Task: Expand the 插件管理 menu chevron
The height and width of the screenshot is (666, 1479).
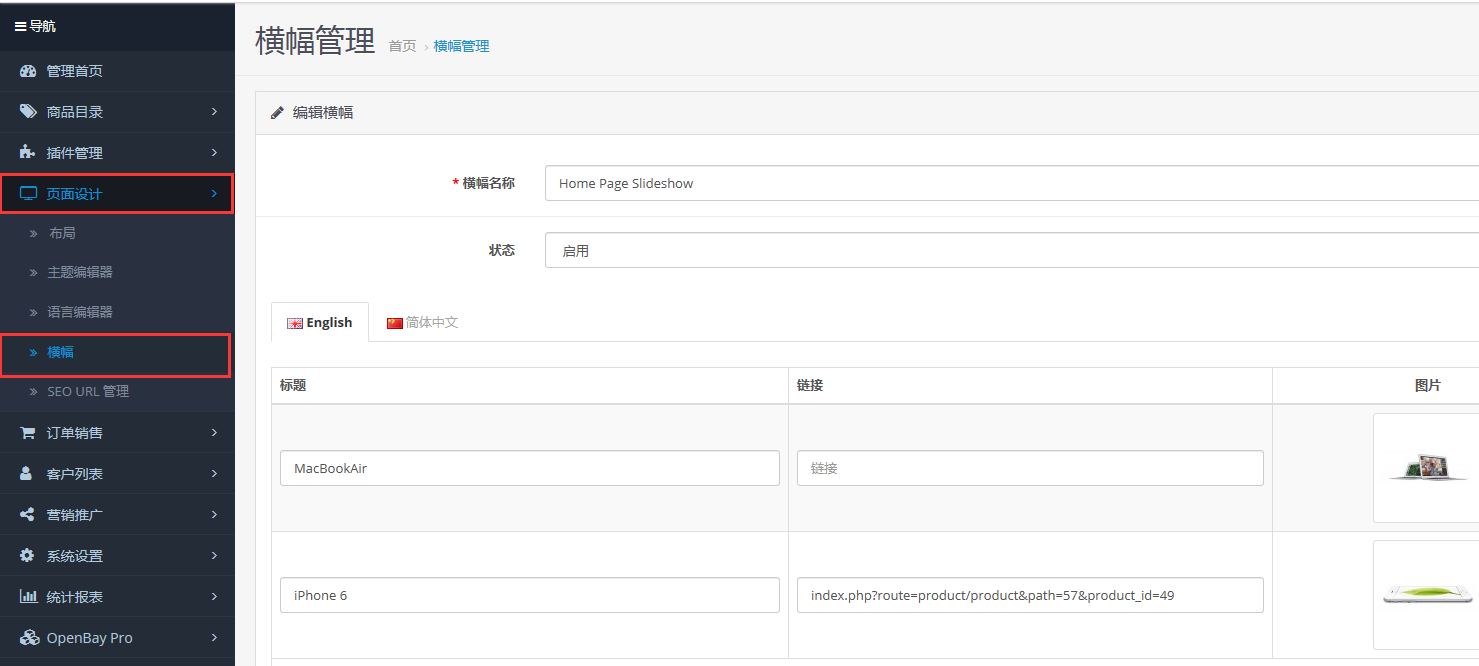Action: point(214,153)
